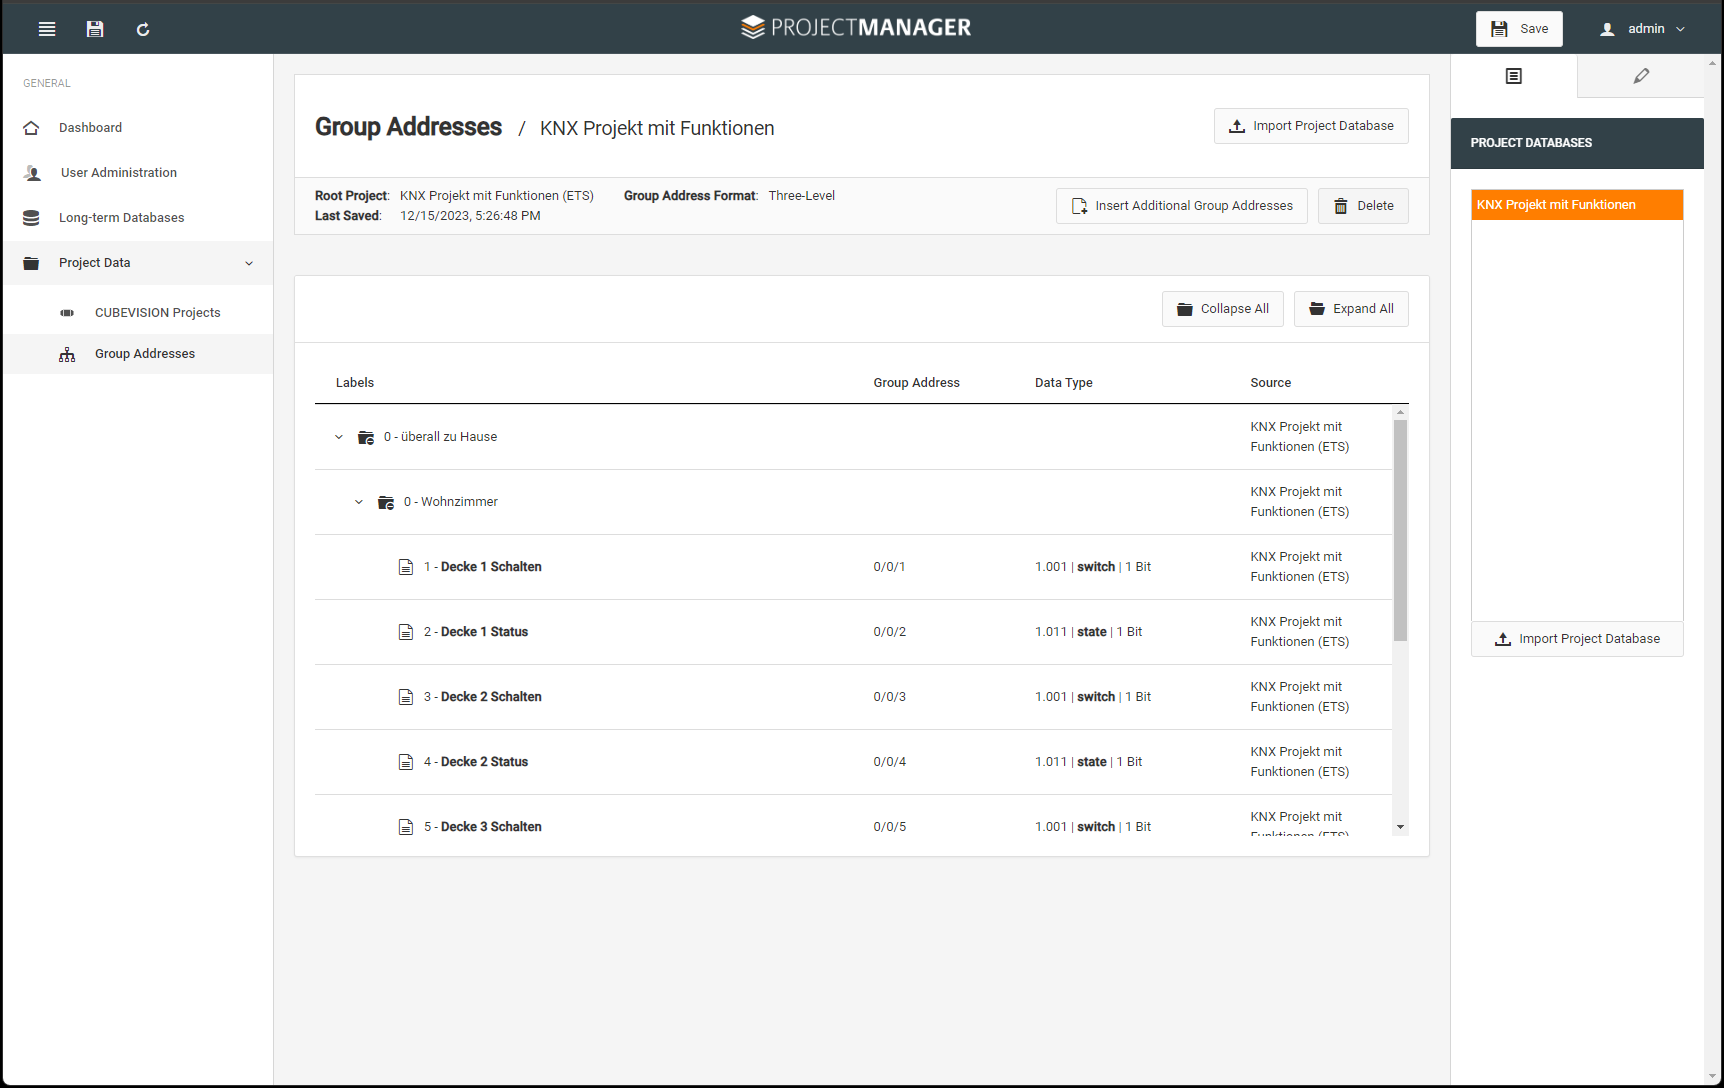The width and height of the screenshot is (1724, 1088).
Task: Click the table scrollbar up arrow
Action: tap(1400, 412)
